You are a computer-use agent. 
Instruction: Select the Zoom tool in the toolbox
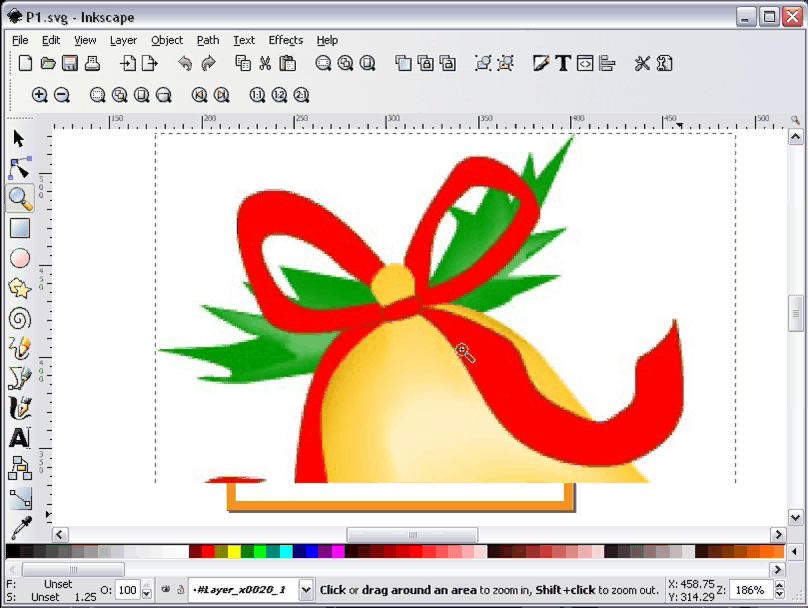tap(19, 198)
